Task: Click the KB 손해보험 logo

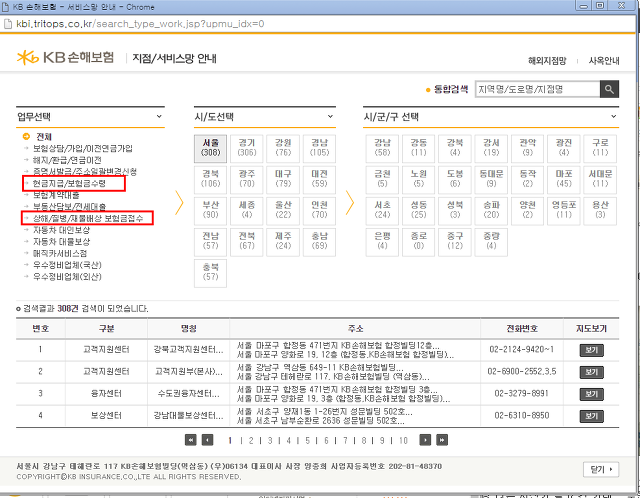Action: pos(65,58)
